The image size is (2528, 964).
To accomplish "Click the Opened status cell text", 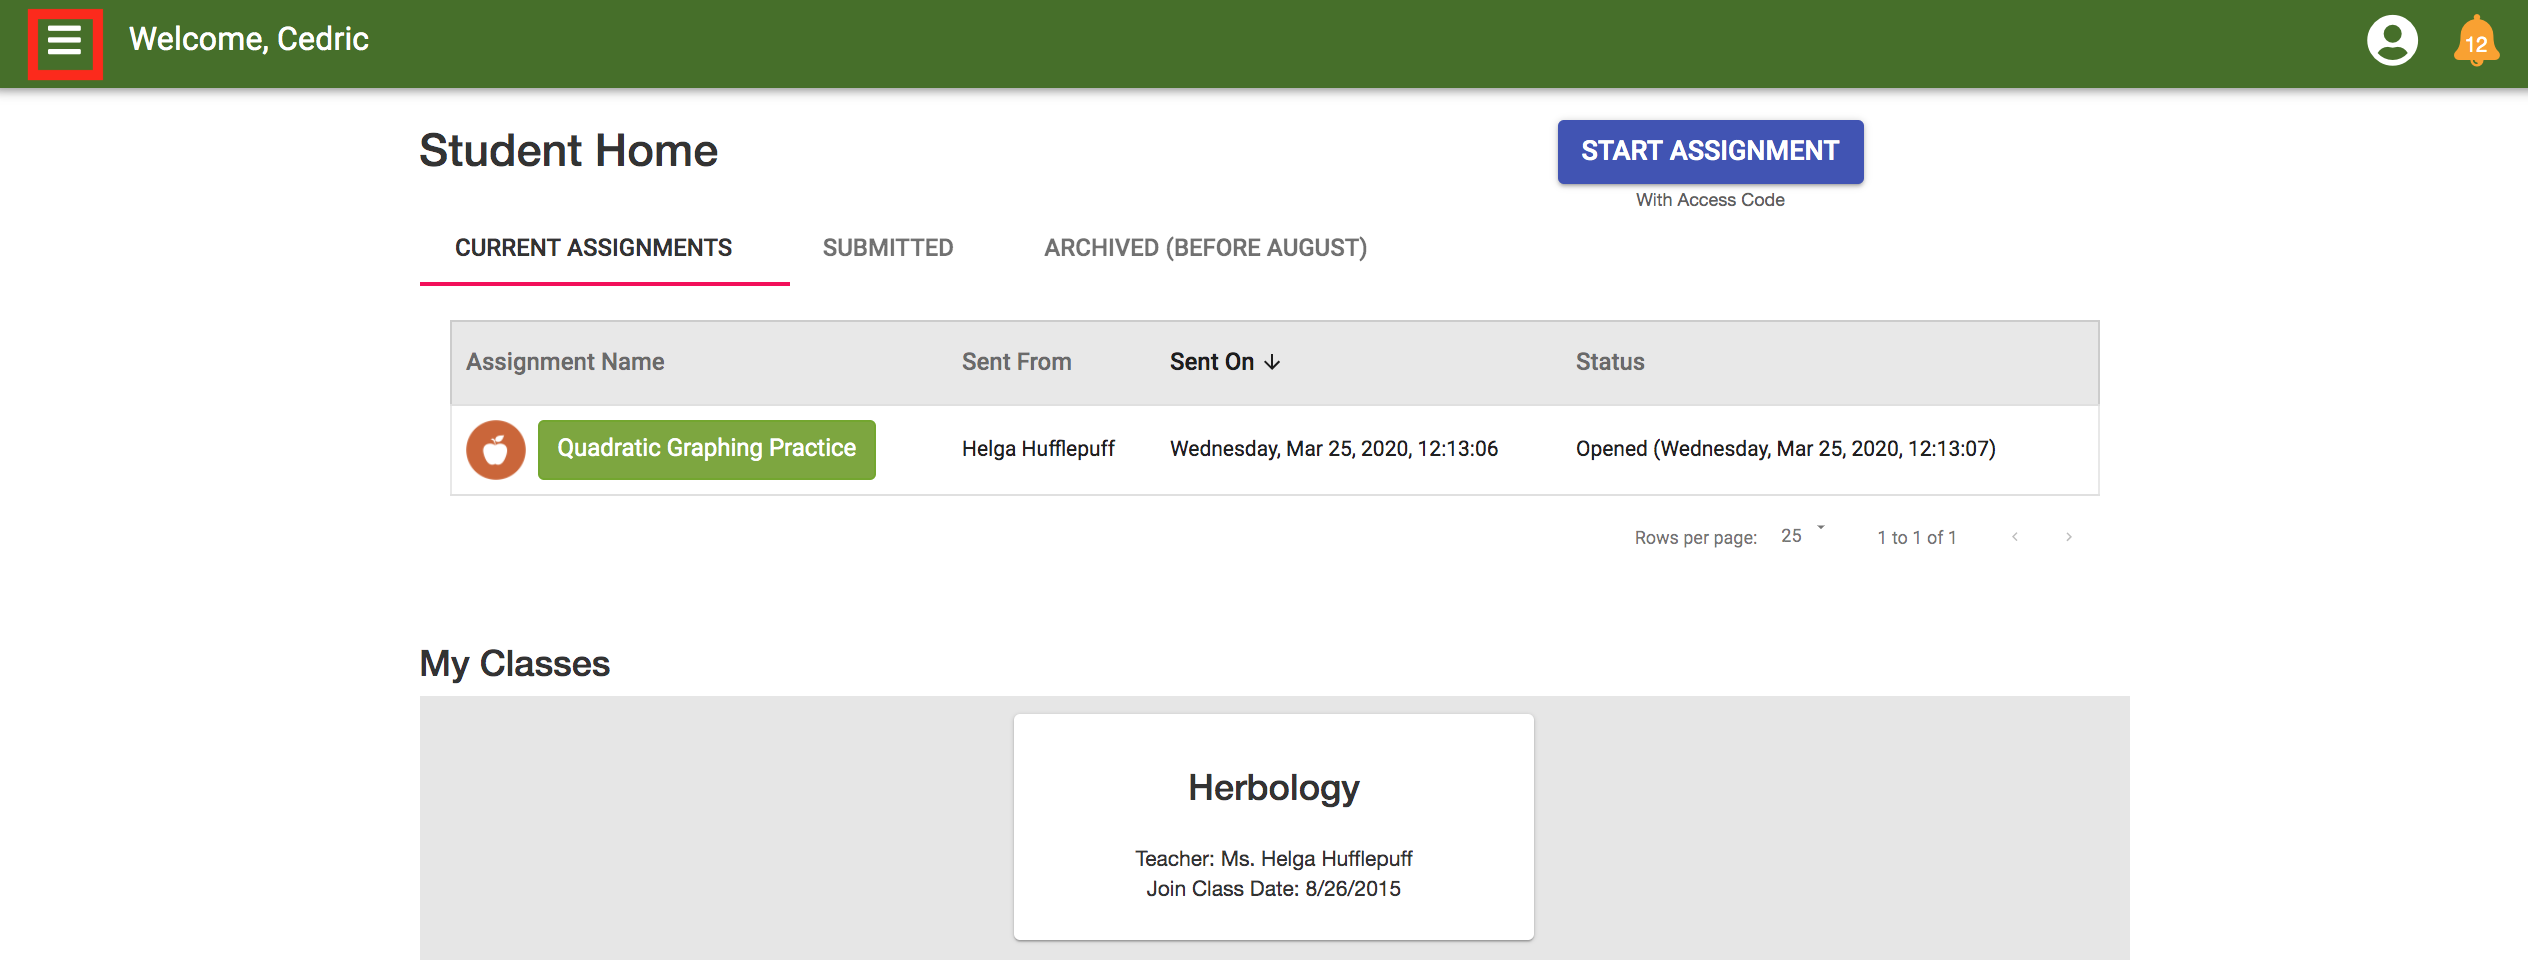I will pos(1785,449).
